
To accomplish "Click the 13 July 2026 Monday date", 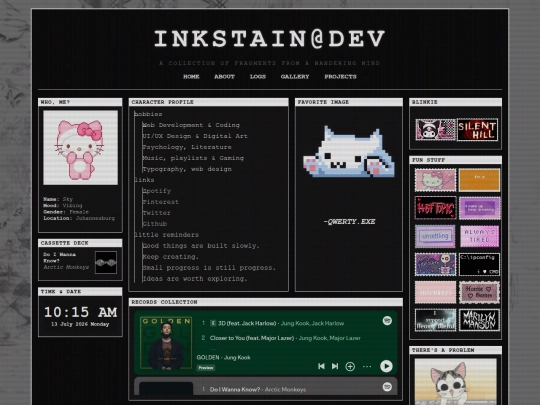I will coord(80,324).
